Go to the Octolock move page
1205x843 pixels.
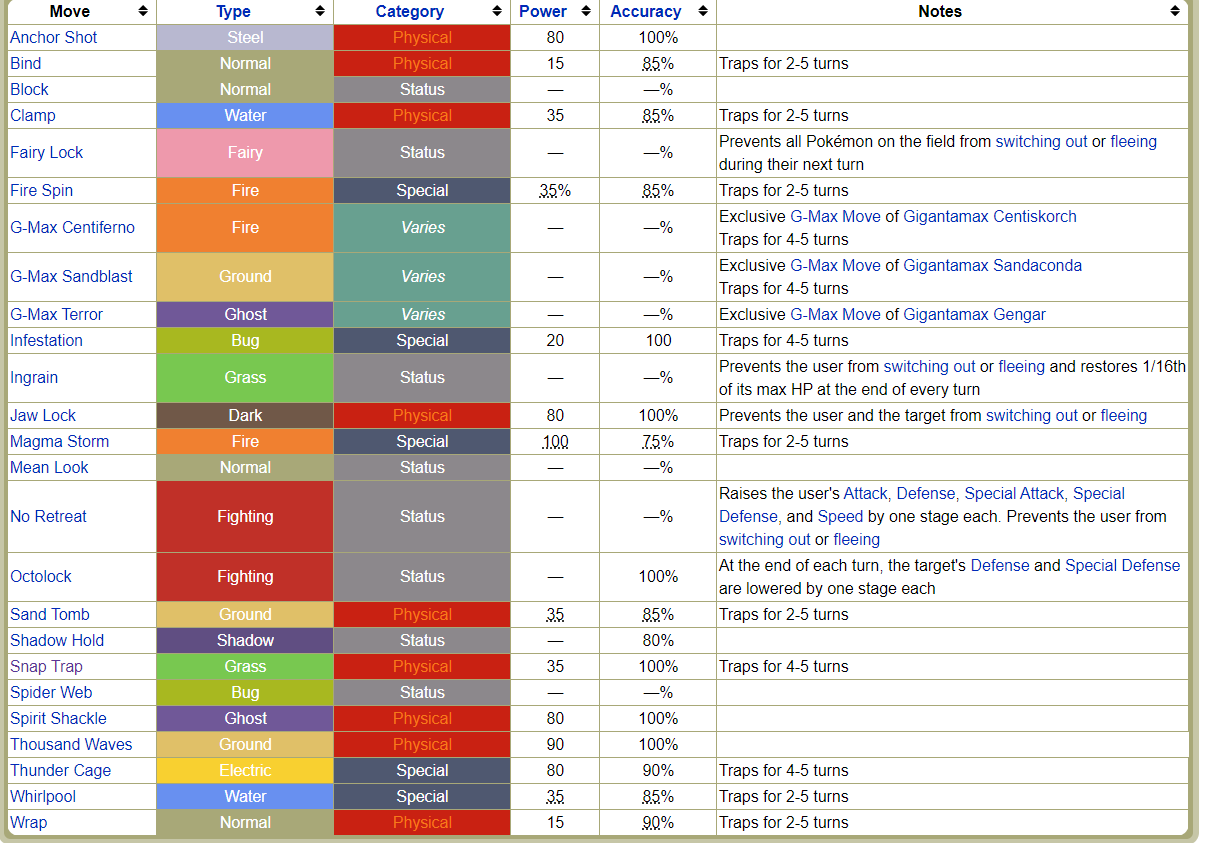(41, 576)
